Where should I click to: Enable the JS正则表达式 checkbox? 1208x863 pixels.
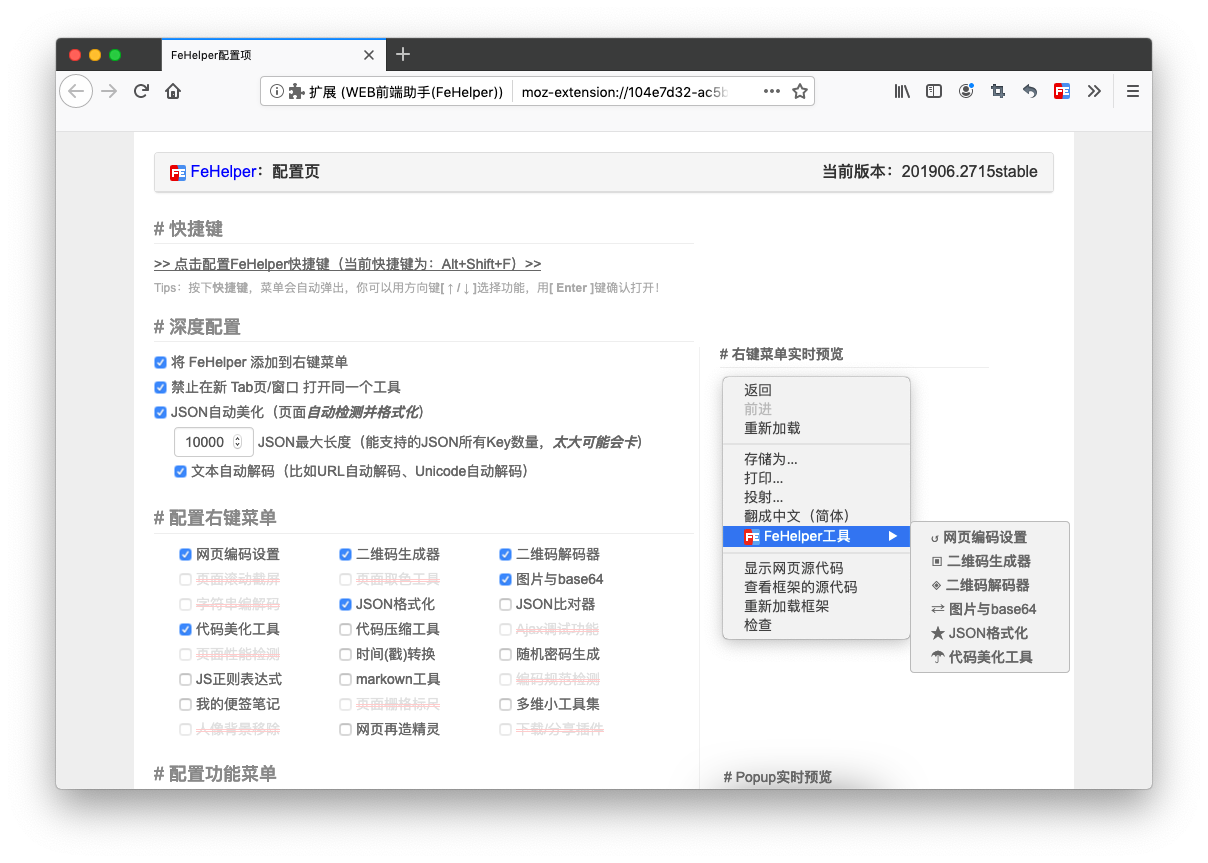185,679
